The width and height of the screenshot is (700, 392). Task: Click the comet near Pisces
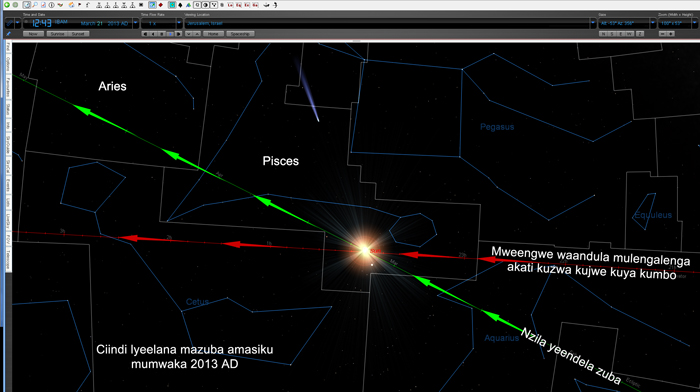tap(308, 90)
